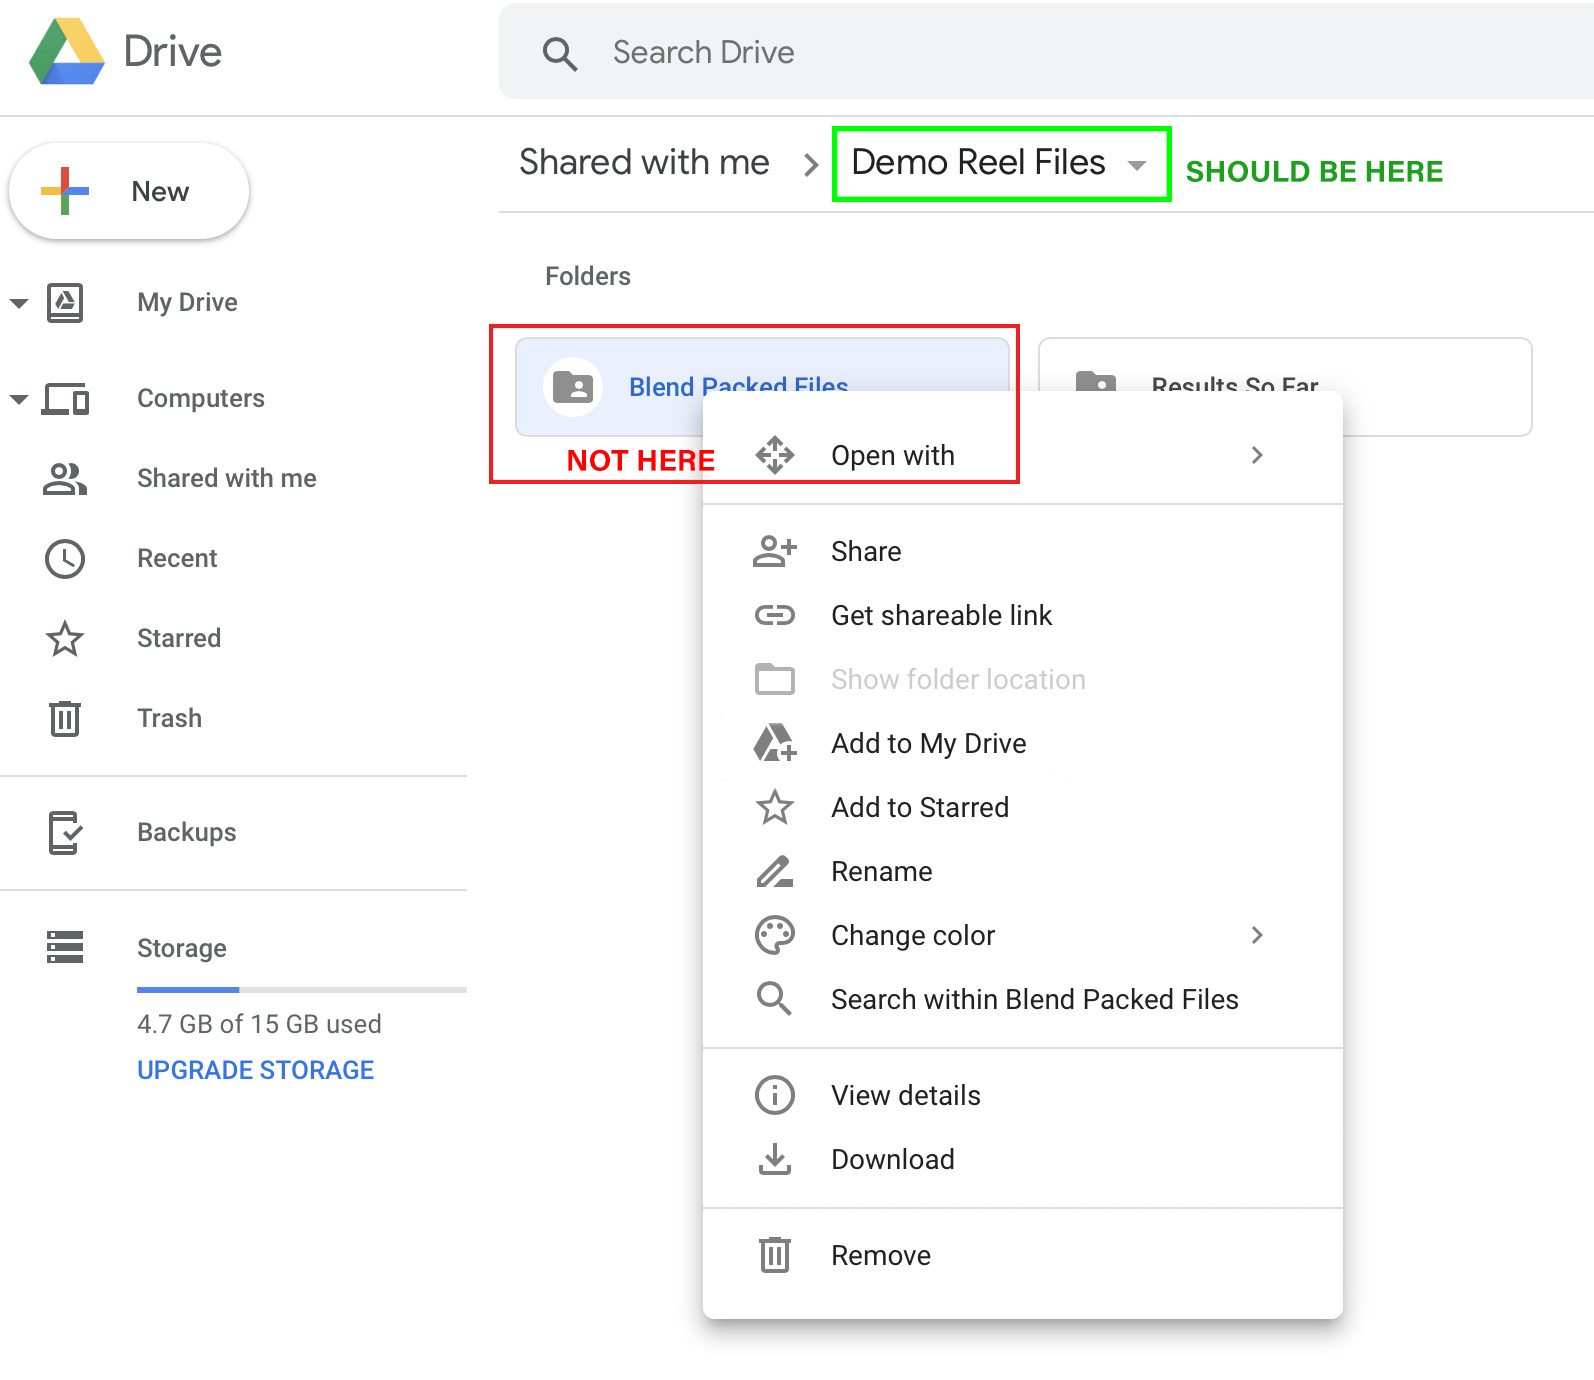Click the Recent clock icon
The image size is (1594, 1380).
(x=65, y=559)
